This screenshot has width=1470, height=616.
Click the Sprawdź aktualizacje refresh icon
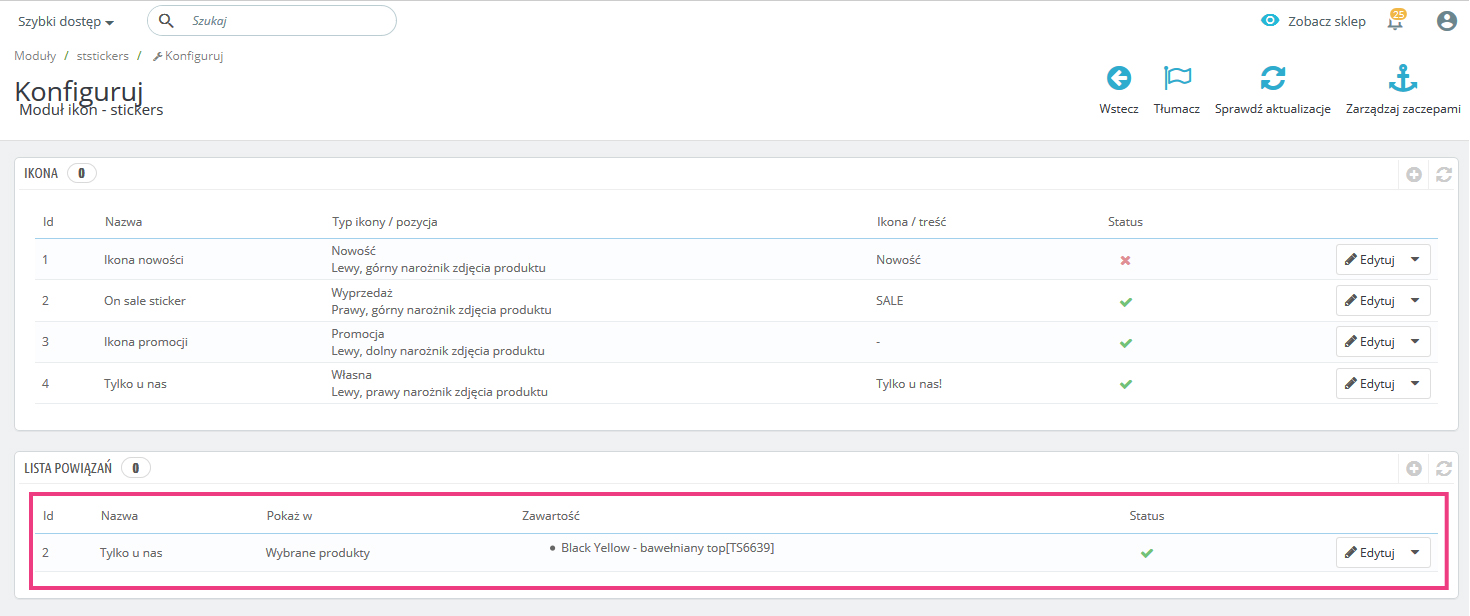(1272, 79)
